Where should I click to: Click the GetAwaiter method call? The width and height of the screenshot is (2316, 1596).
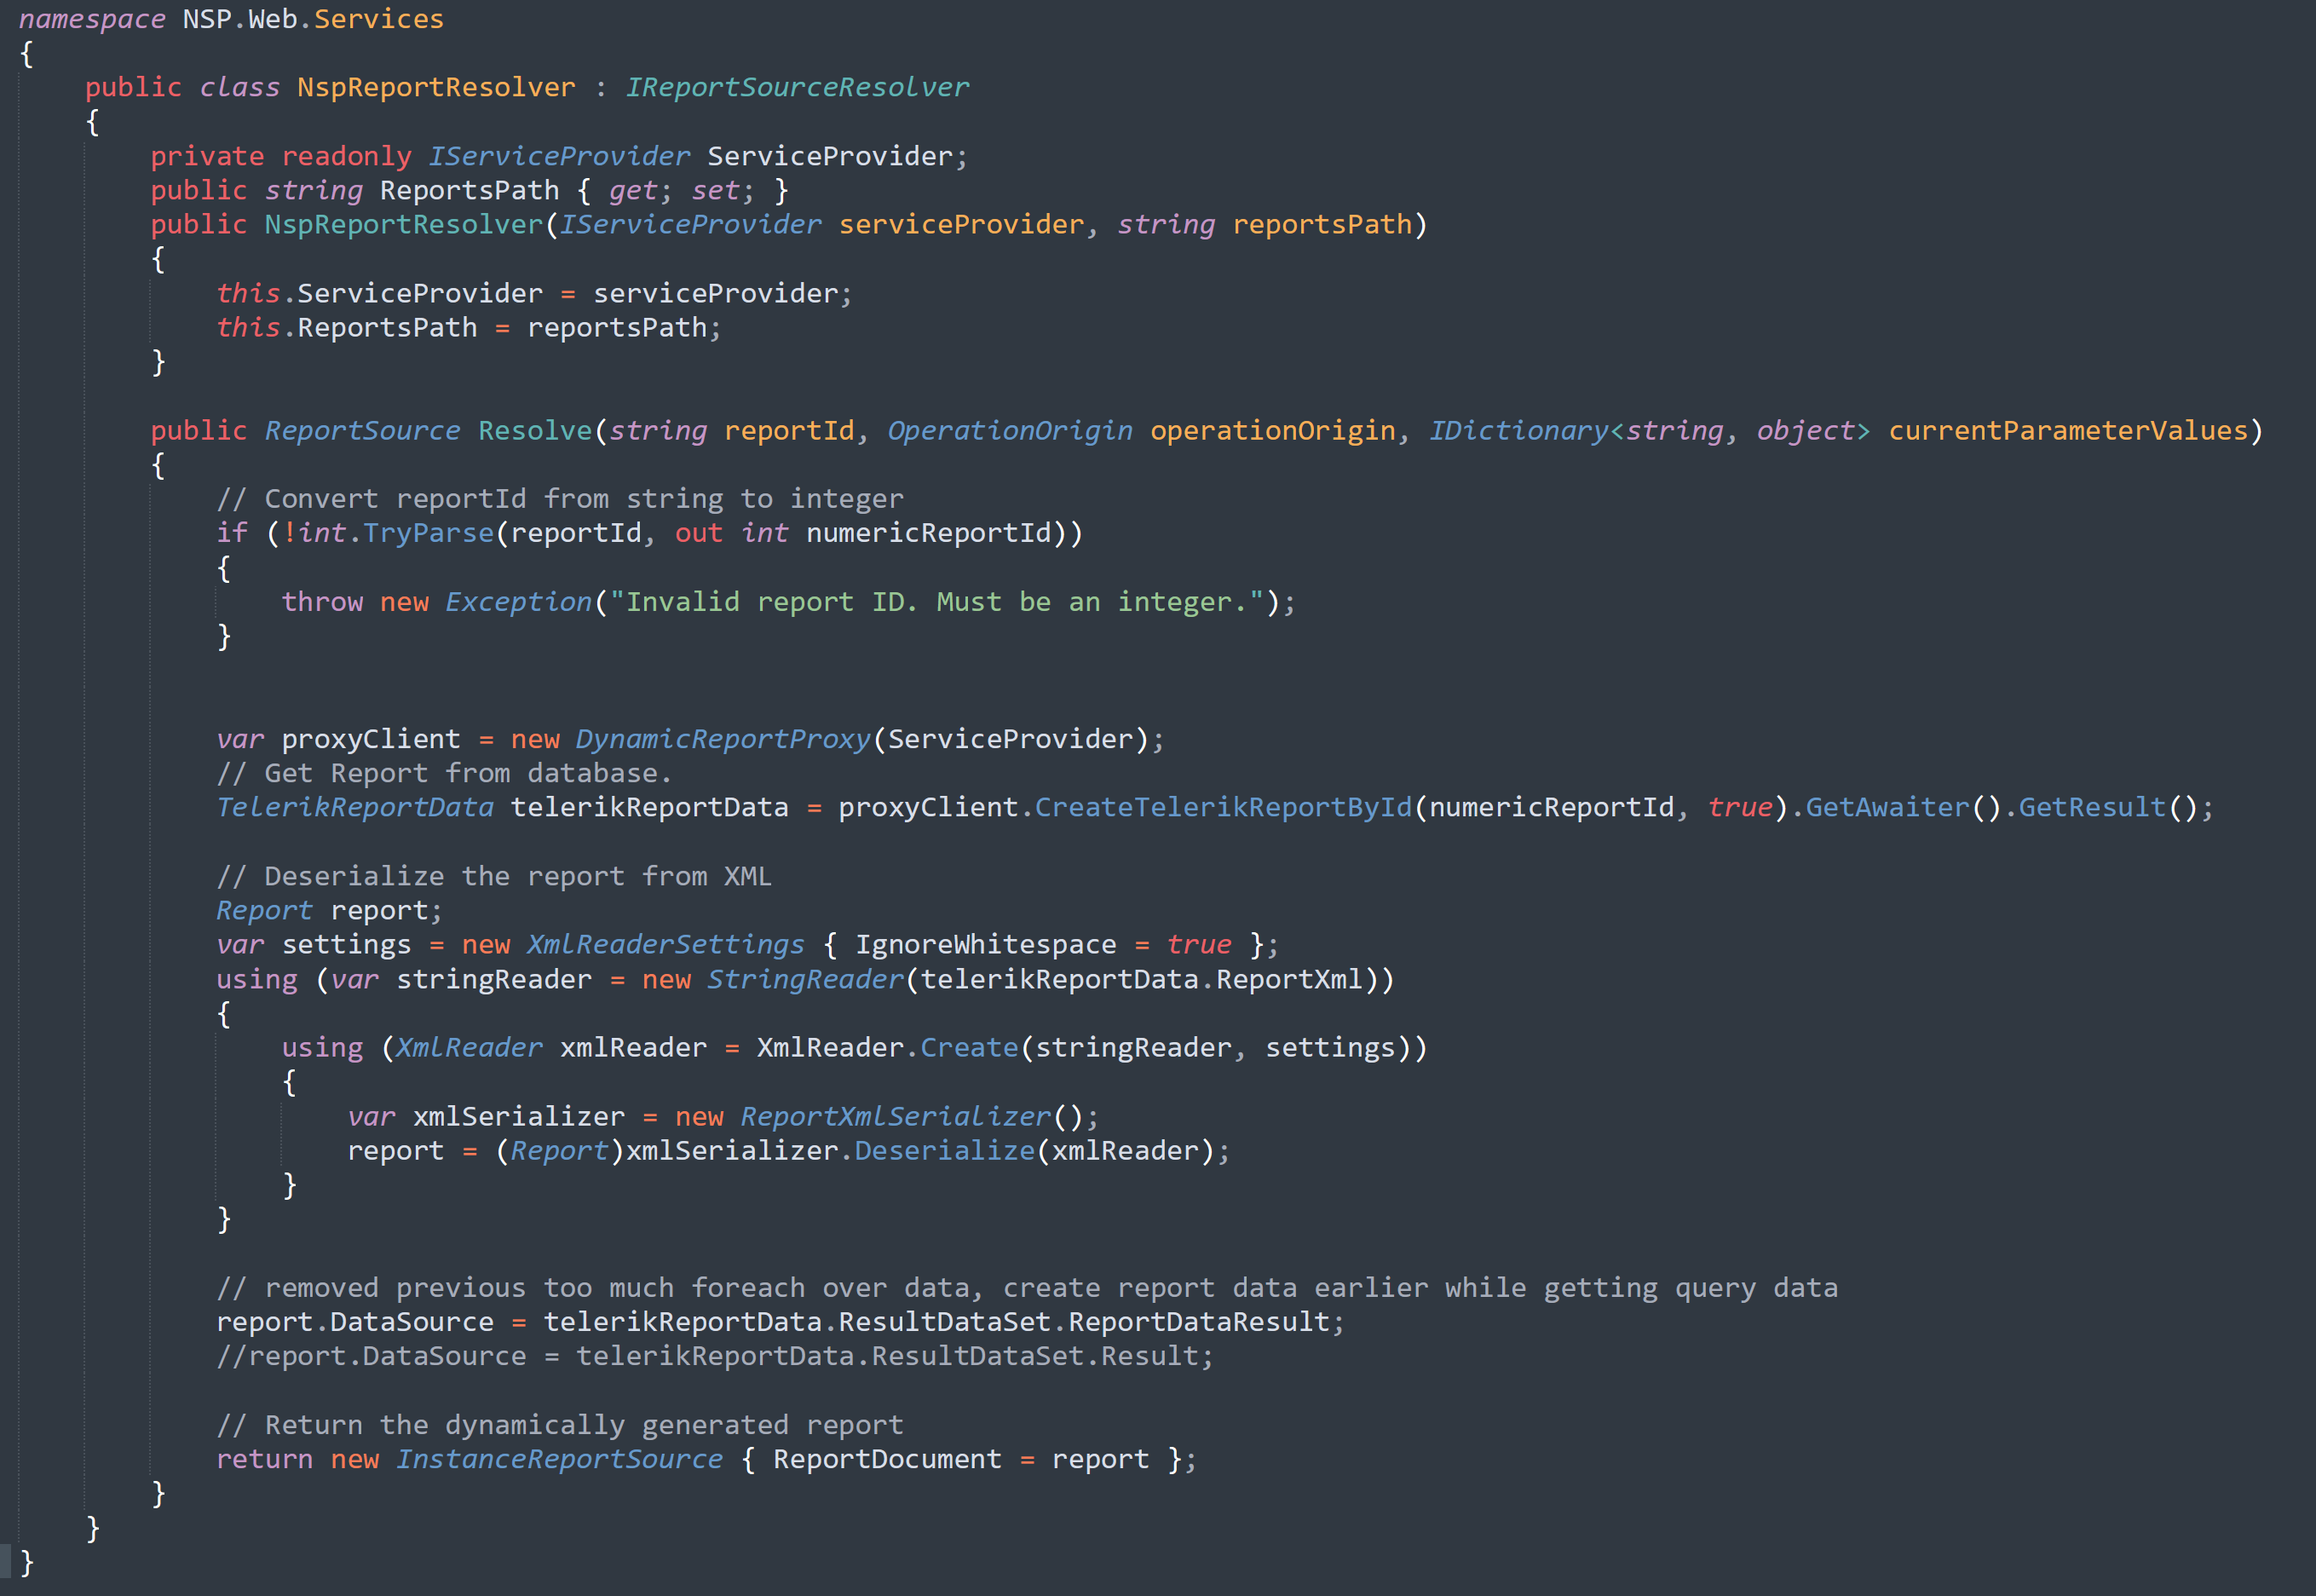(x=1887, y=807)
